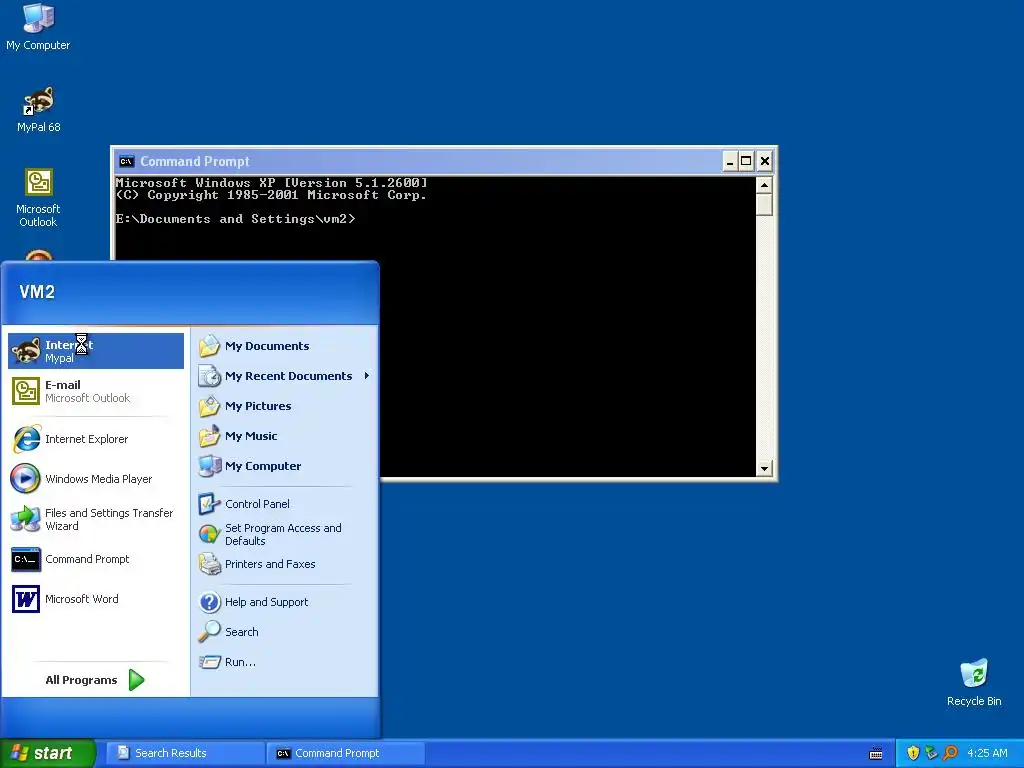The width and height of the screenshot is (1024, 768).
Task: Click the My Computer icon in Start menu
Action: (210, 466)
